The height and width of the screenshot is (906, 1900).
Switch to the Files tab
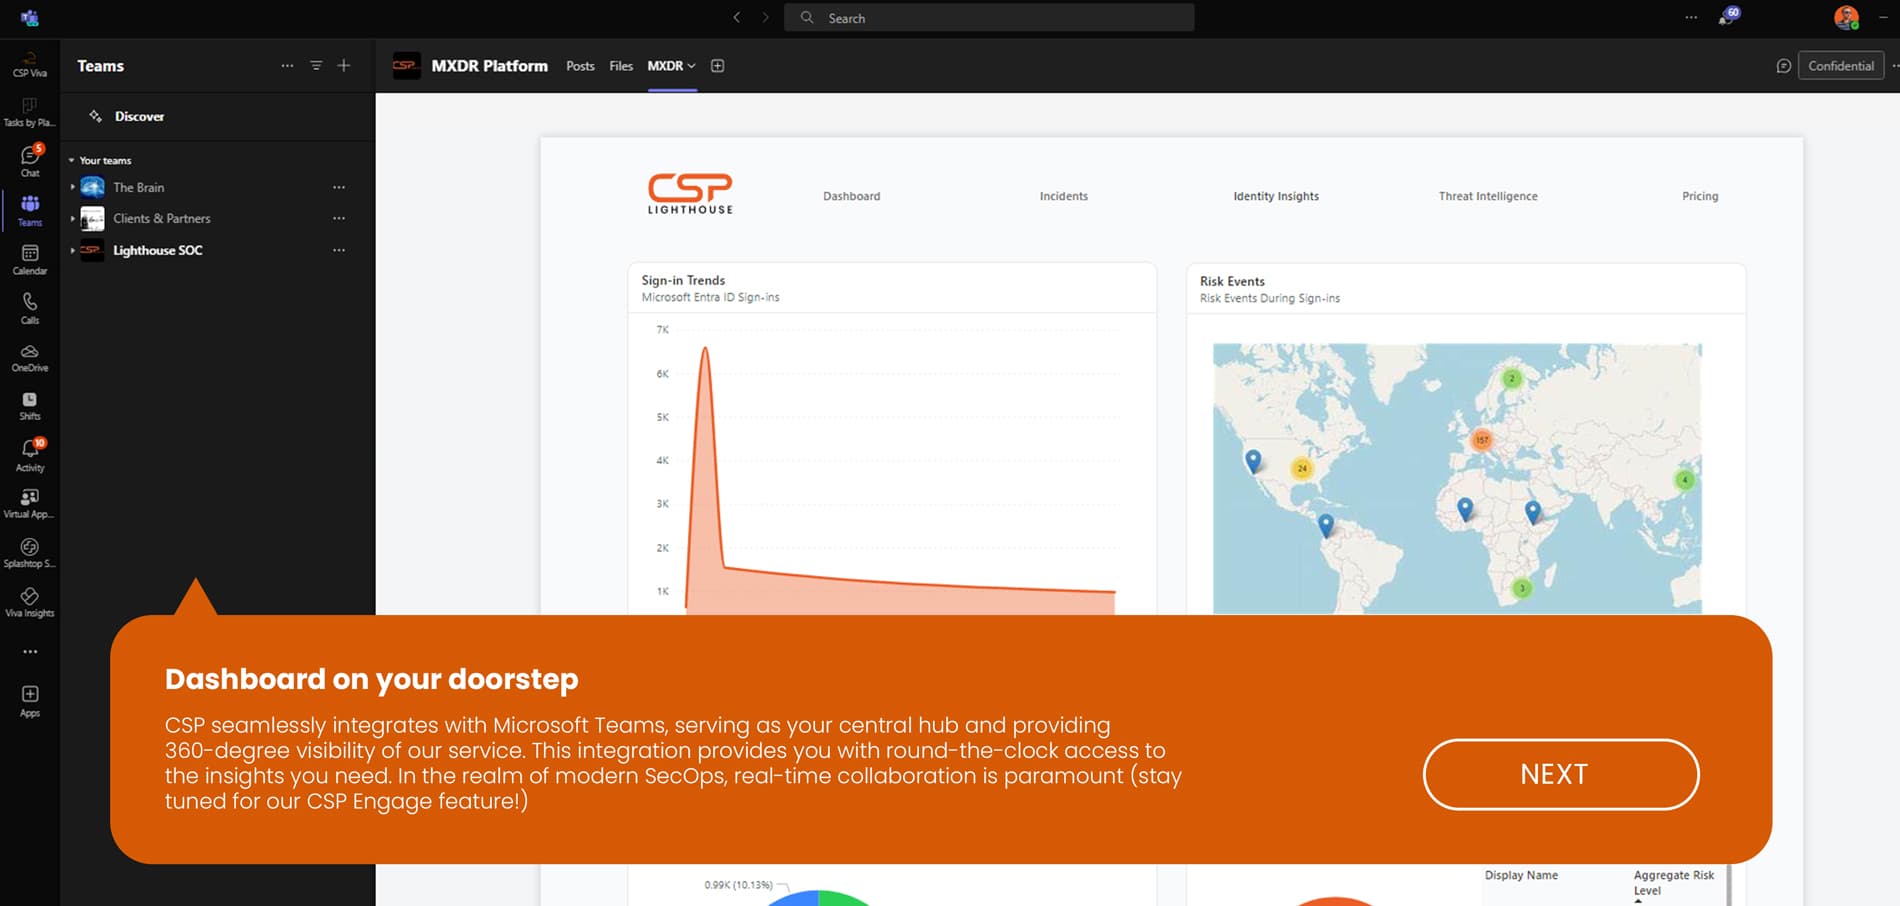pos(621,66)
